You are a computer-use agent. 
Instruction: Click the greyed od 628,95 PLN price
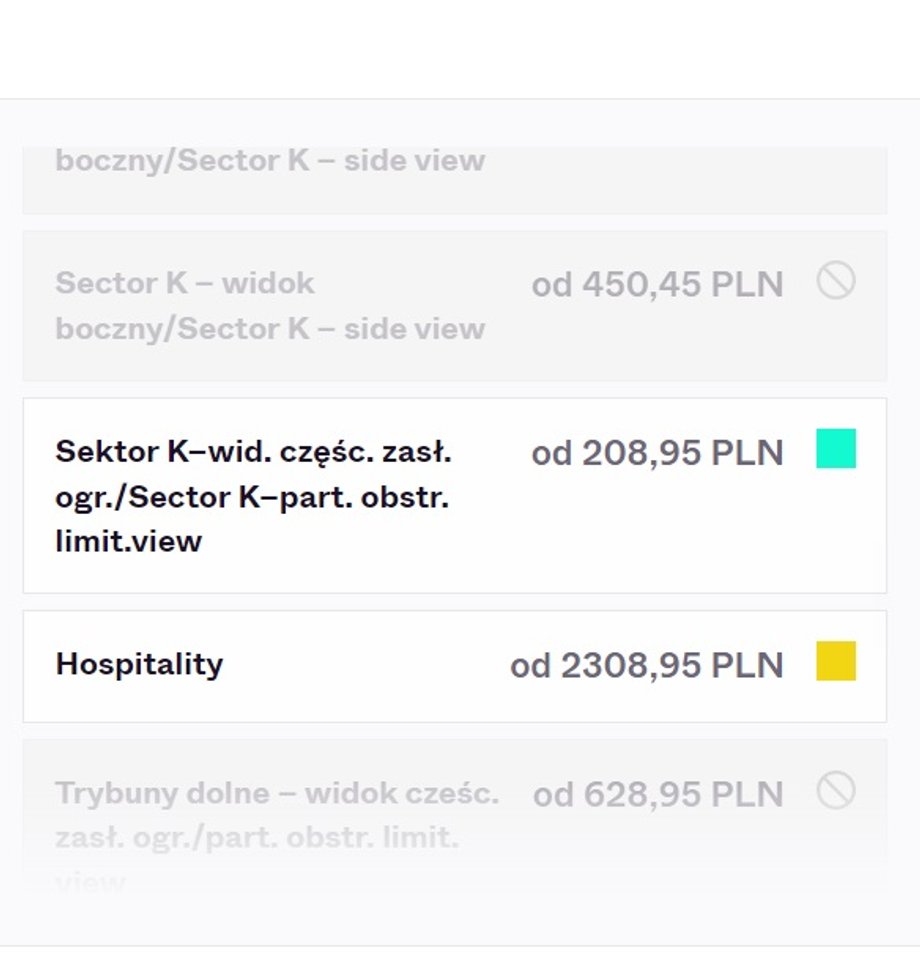[x=658, y=795]
